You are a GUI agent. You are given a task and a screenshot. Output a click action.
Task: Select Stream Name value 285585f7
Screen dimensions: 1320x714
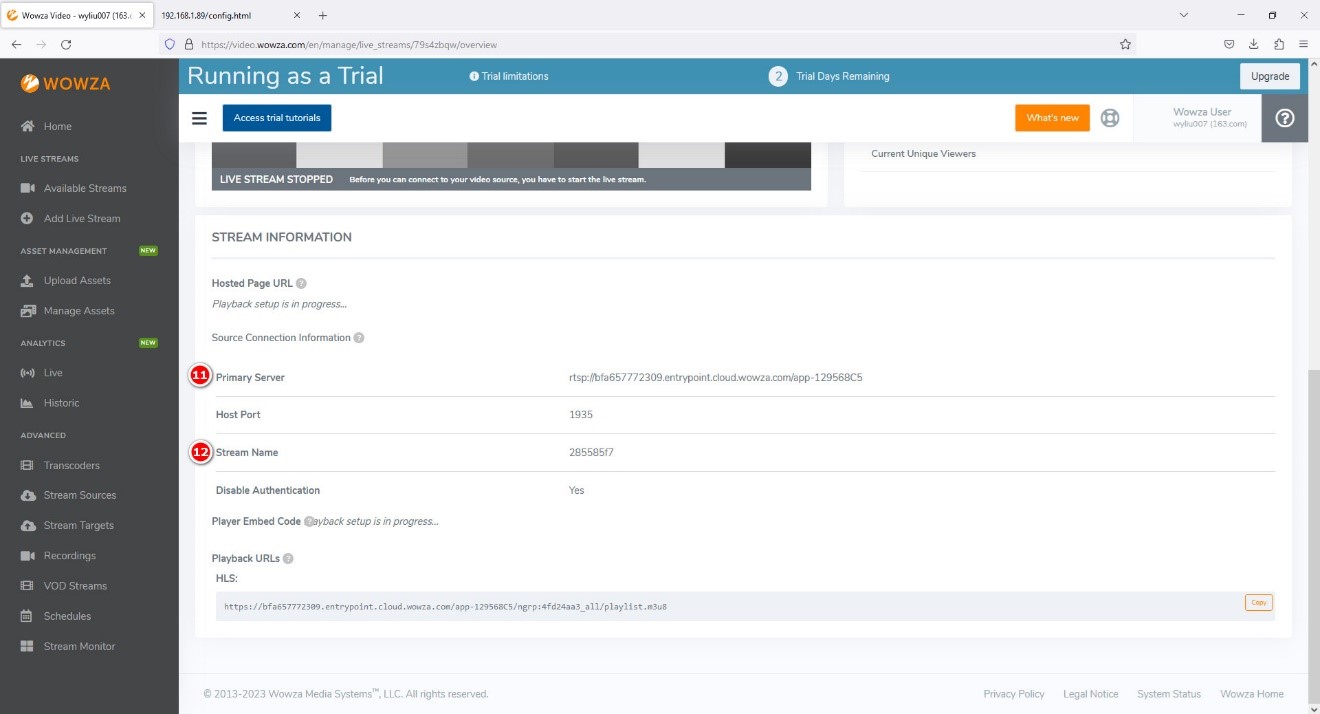tap(591, 453)
